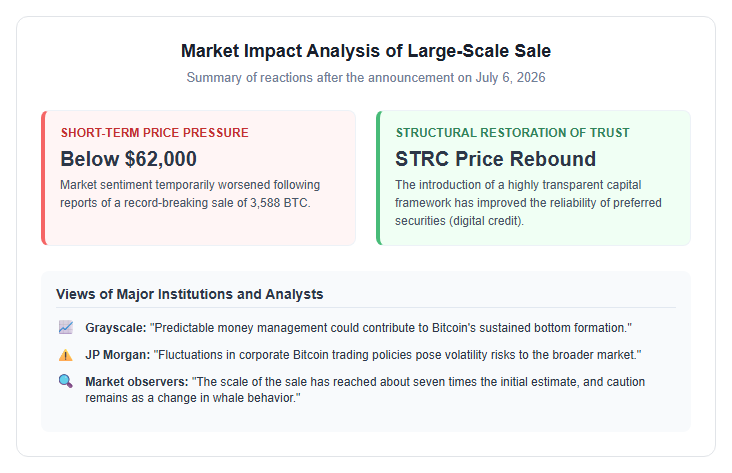Select the 'Market Impact Analysis of Large-Scale Sale' title

[x=366, y=51]
